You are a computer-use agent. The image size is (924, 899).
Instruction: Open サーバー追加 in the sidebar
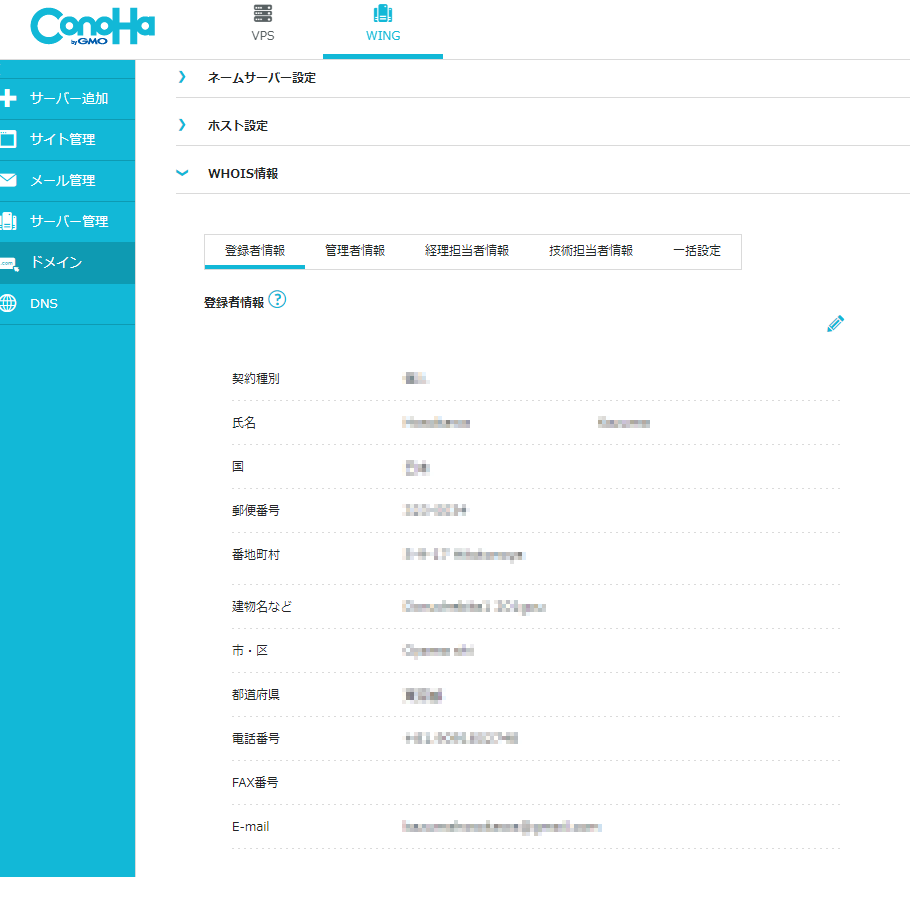point(69,98)
